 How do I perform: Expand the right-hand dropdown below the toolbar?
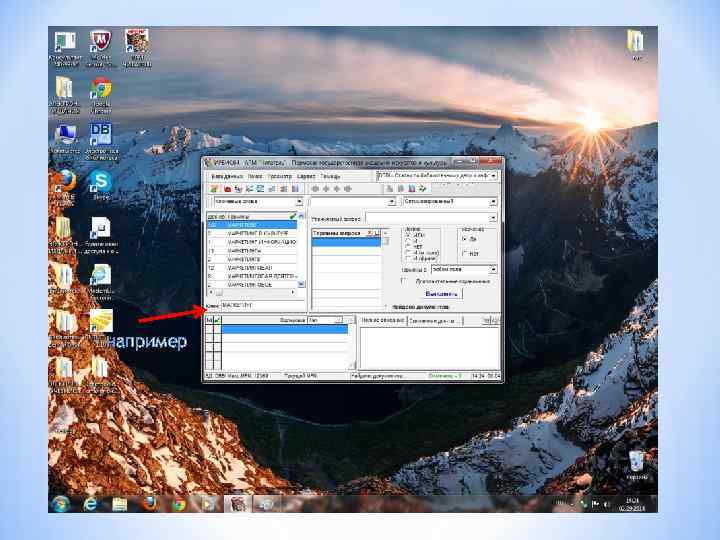pos(493,202)
